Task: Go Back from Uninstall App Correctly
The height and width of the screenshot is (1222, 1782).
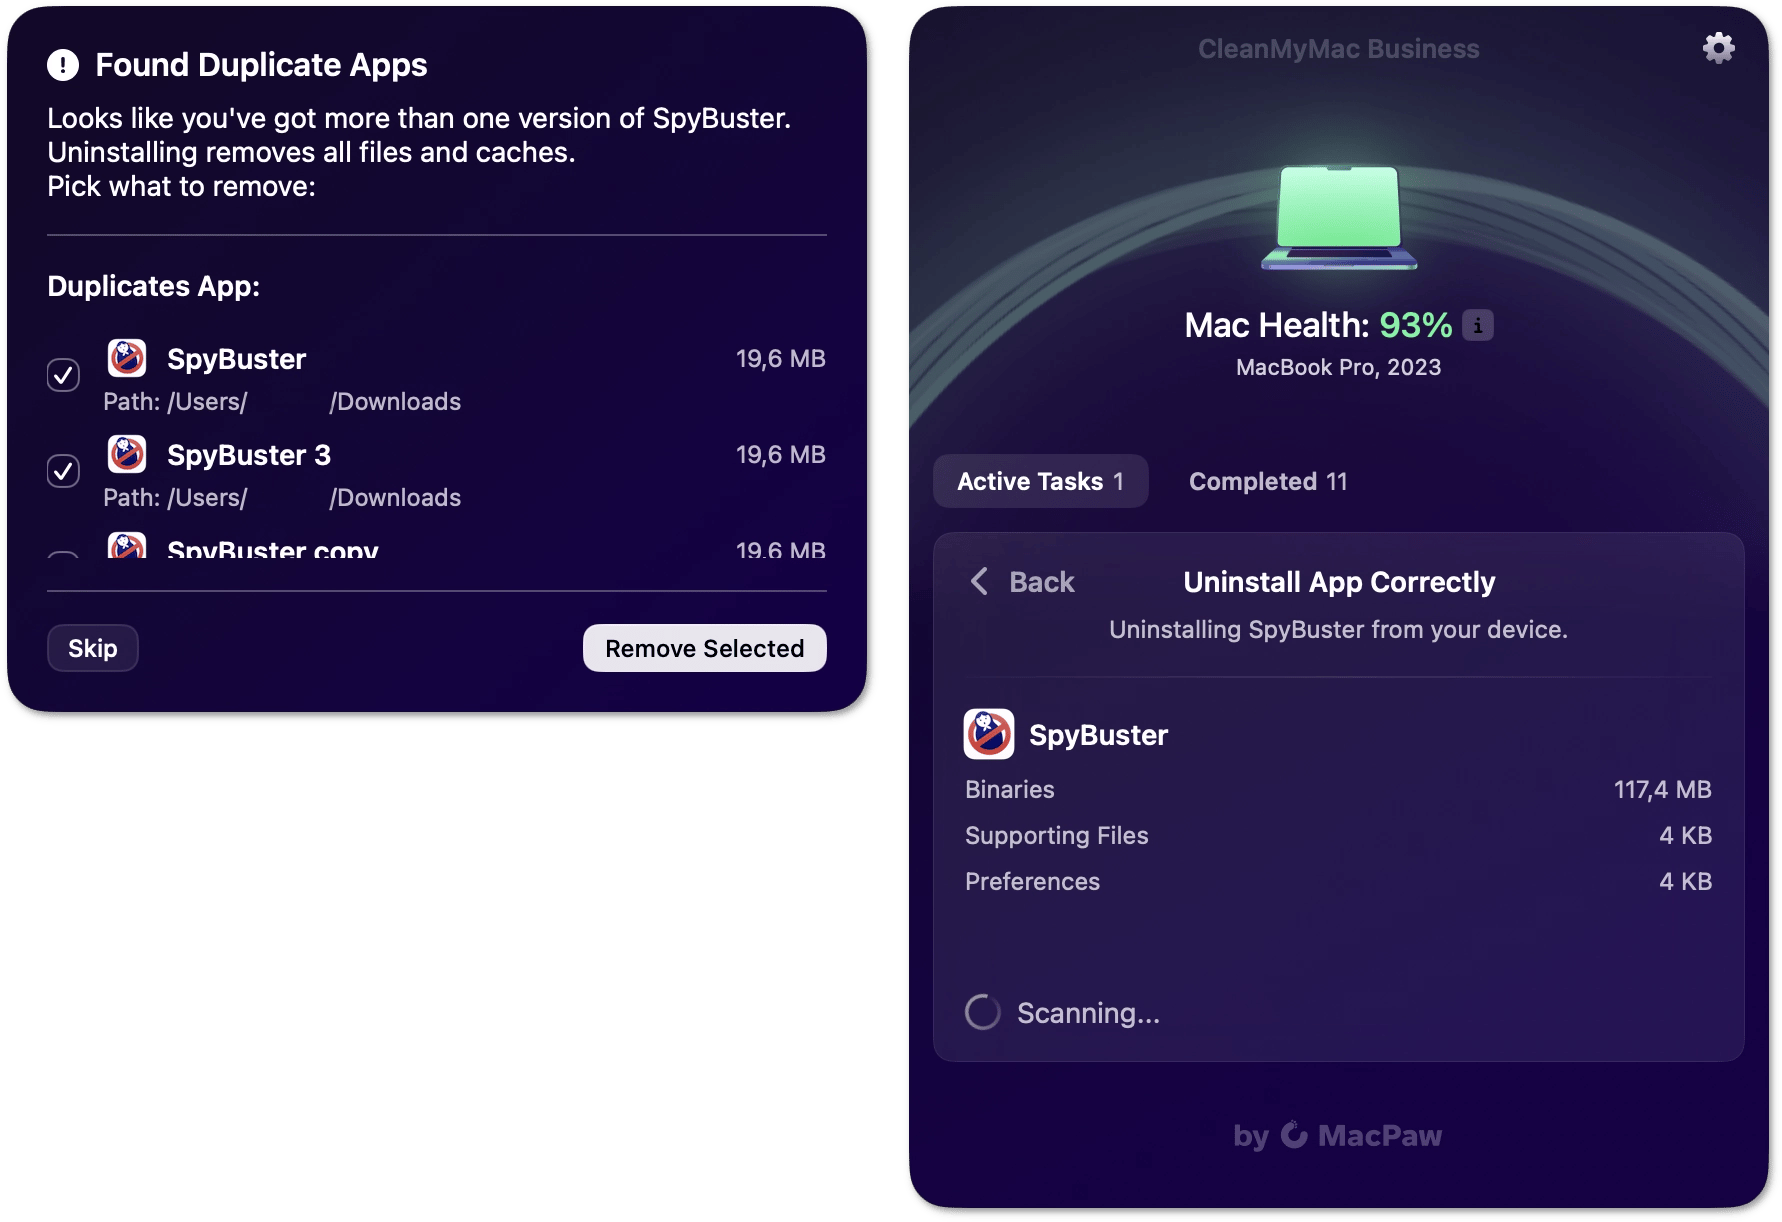Action: coord(1023,582)
